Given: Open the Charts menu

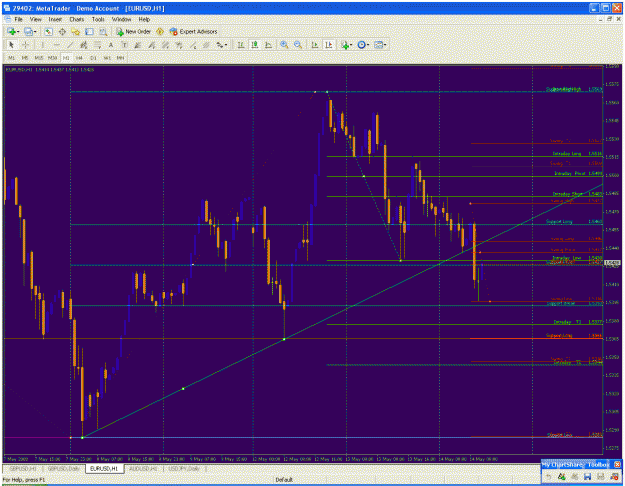Looking at the screenshot, I should pos(77,19).
